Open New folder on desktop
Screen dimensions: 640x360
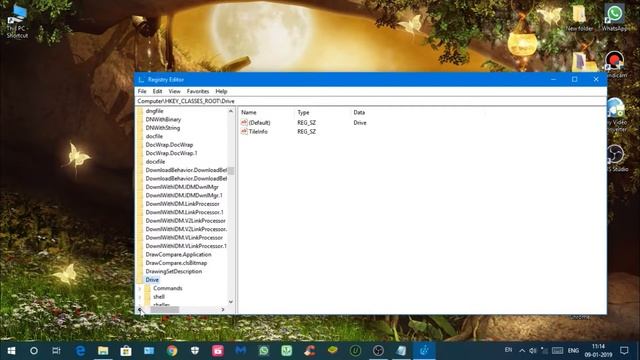579,17
